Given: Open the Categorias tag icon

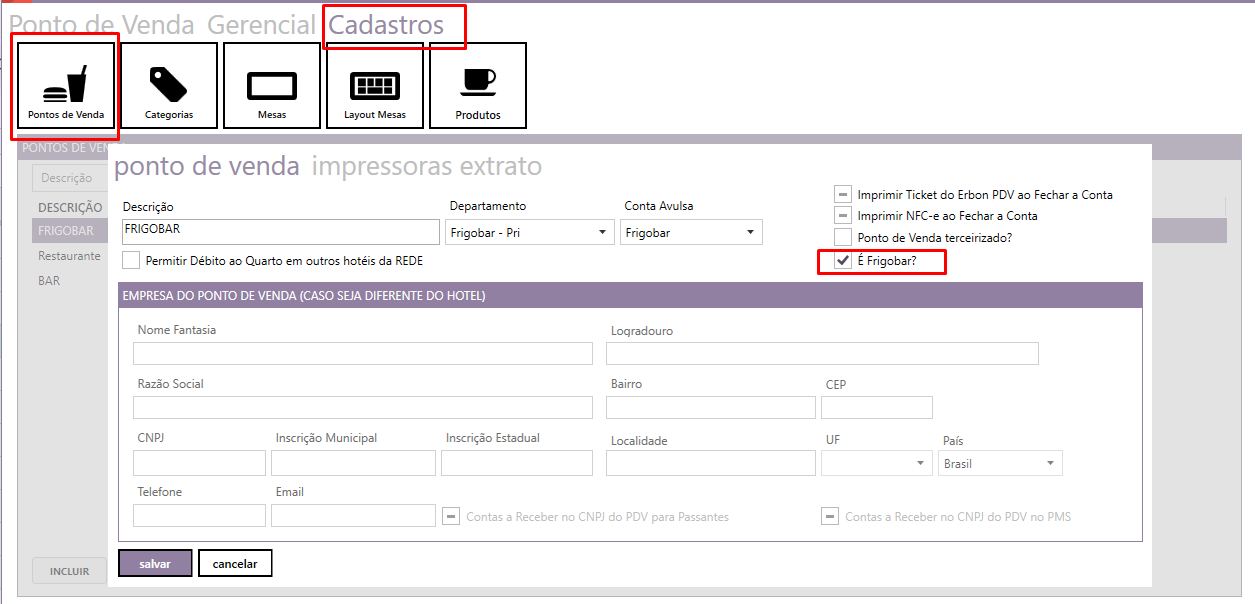Looking at the screenshot, I should click(x=169, y=86).
